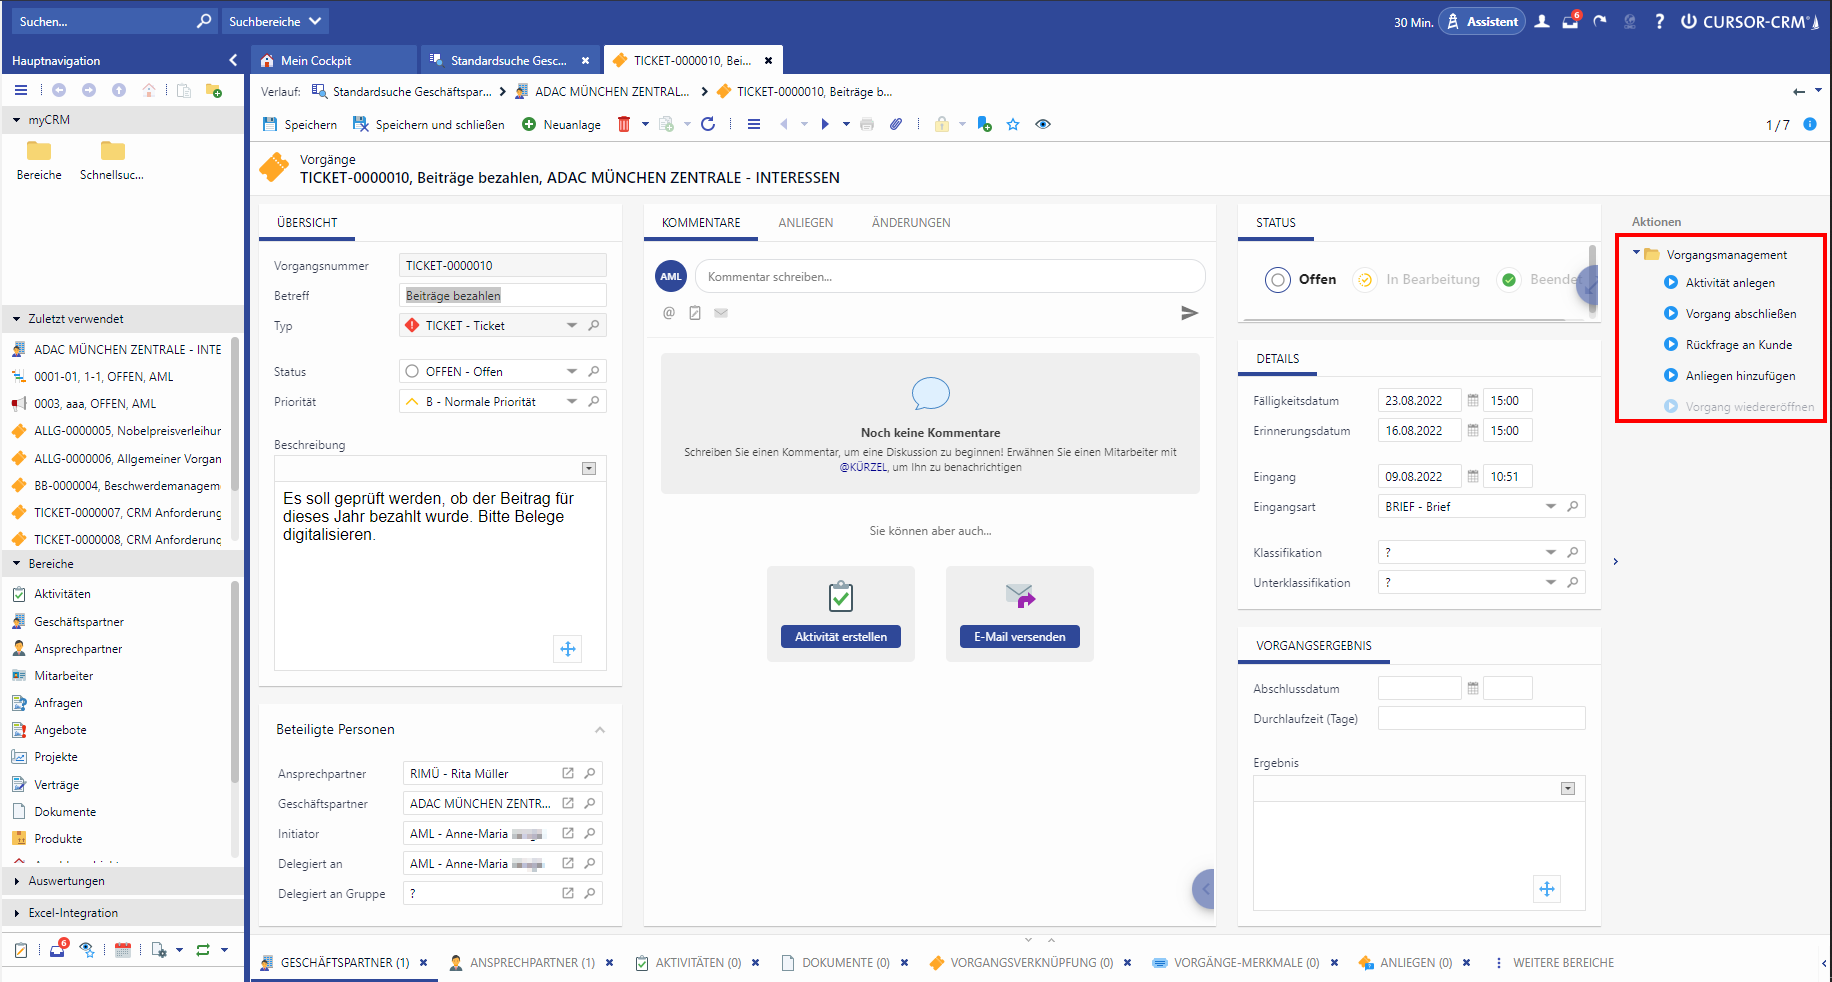Click the paperclip attachment icon
Image resolution: width=1832 pixels, height=982 pixels.
[x=896, y=124]
